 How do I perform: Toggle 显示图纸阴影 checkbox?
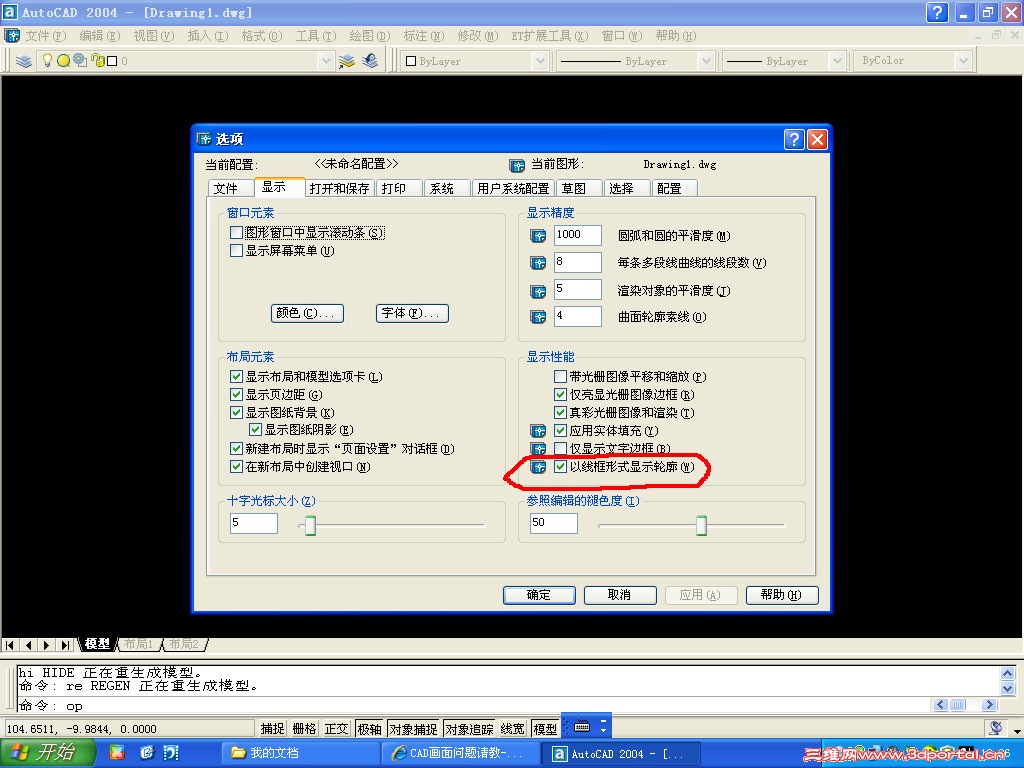coord(255,430)
